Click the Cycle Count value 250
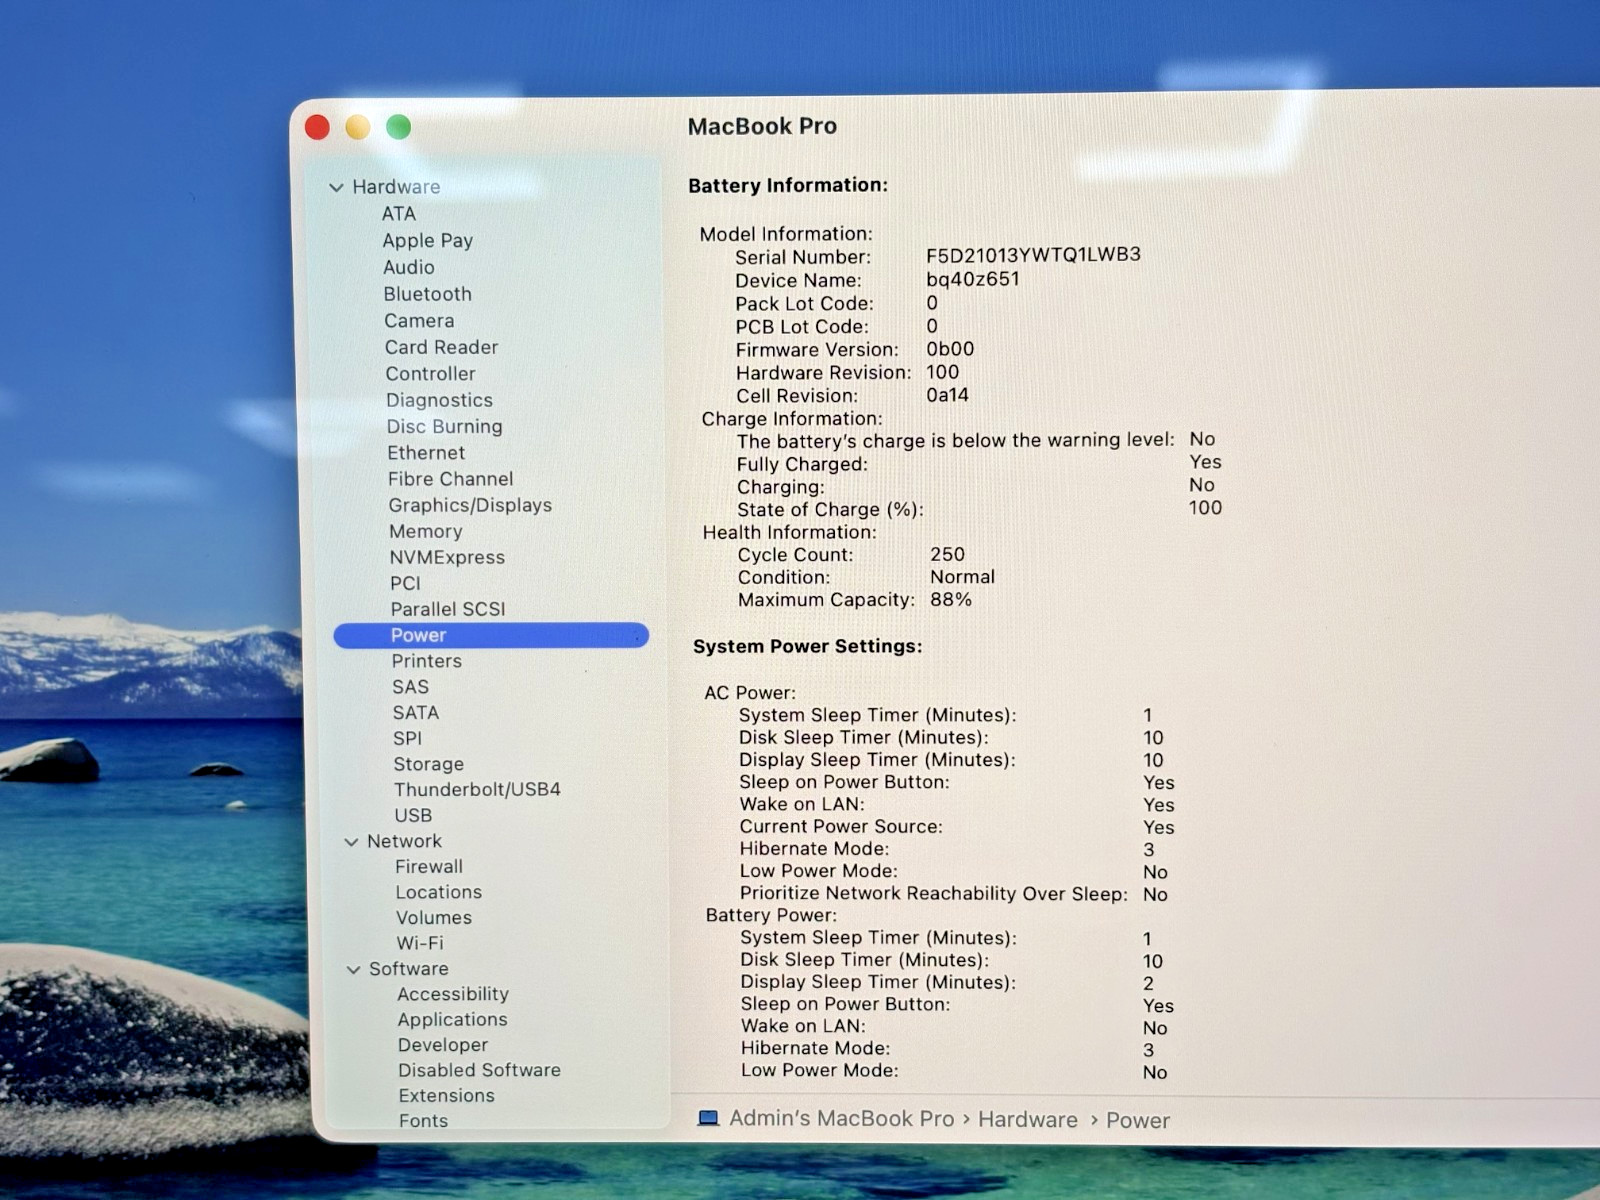This screenshot has width=1600, height=1200. click(947, 554)
